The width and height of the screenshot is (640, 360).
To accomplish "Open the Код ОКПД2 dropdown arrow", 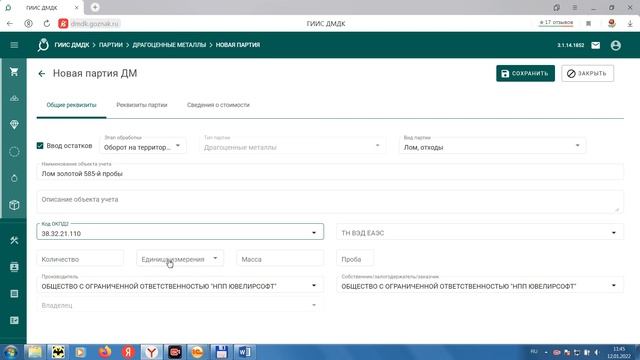I will (314, 233).
